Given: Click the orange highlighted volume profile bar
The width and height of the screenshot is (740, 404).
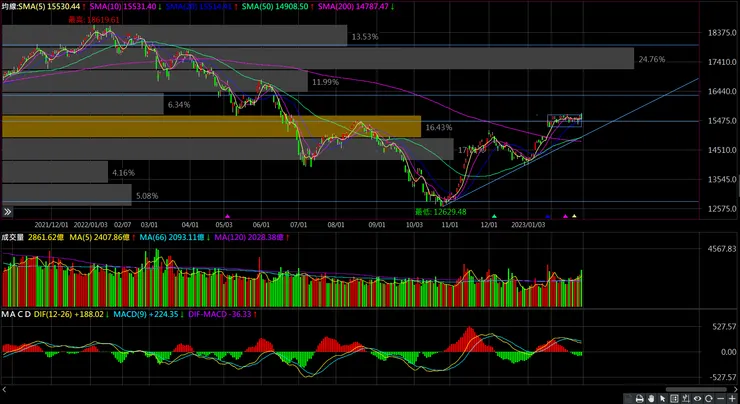Looking at the screenshot, I should (211, 126).
